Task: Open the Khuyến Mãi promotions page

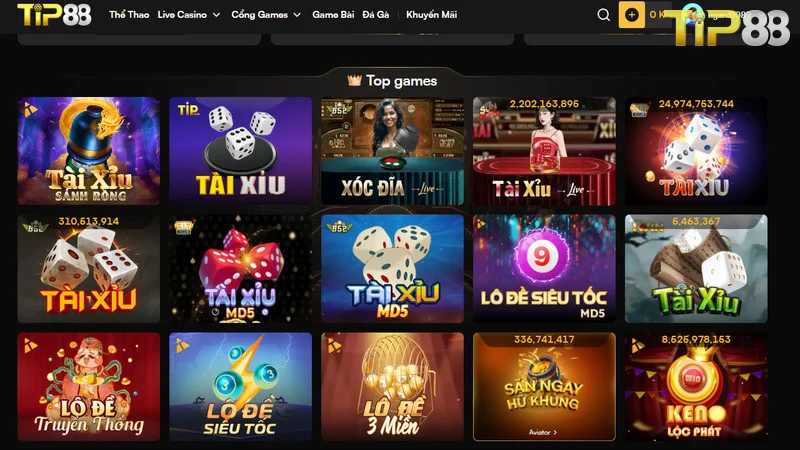Action: pyautogui.click(x=432, y=15)
